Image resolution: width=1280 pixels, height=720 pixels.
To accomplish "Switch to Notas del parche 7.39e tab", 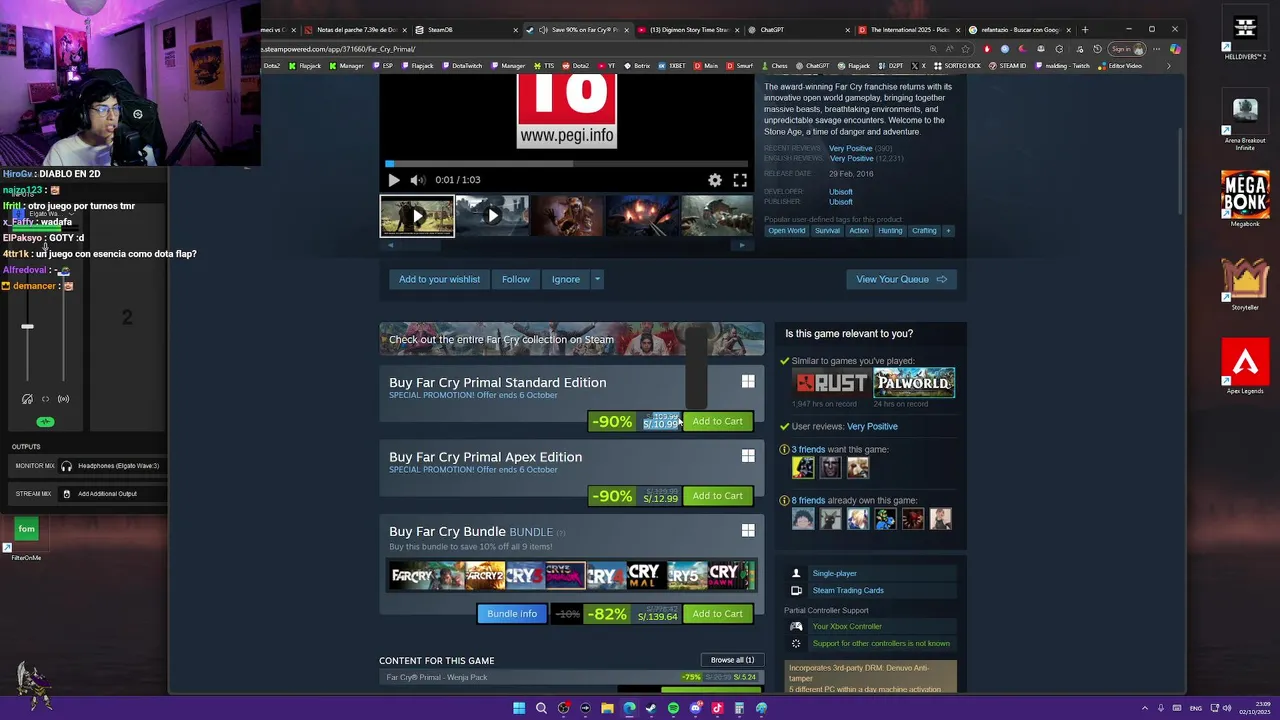I will click(355, 30).
